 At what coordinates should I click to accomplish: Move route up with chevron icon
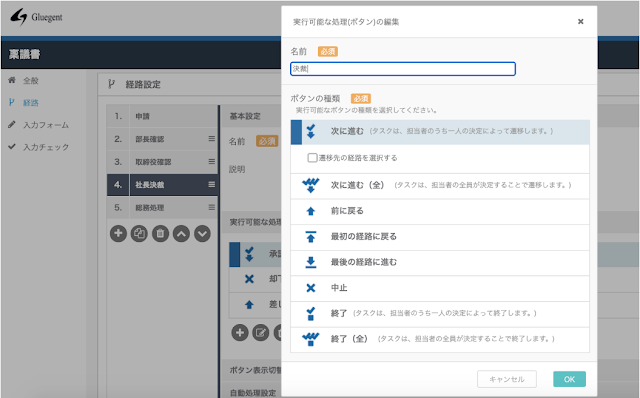(x=181, y=234)
